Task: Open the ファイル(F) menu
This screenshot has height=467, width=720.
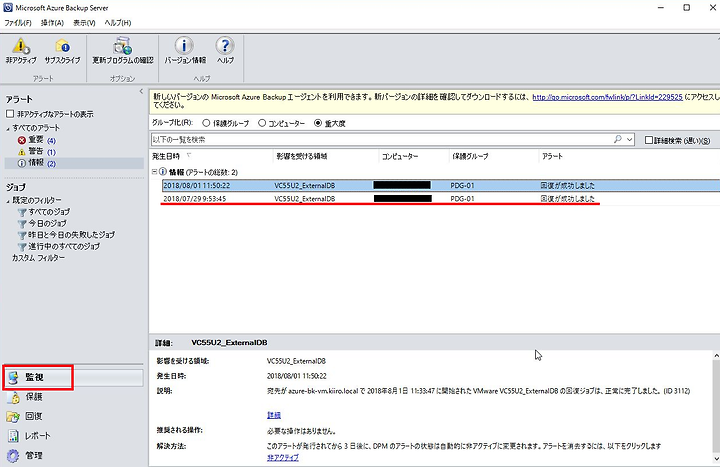Action: pos(18,23)
